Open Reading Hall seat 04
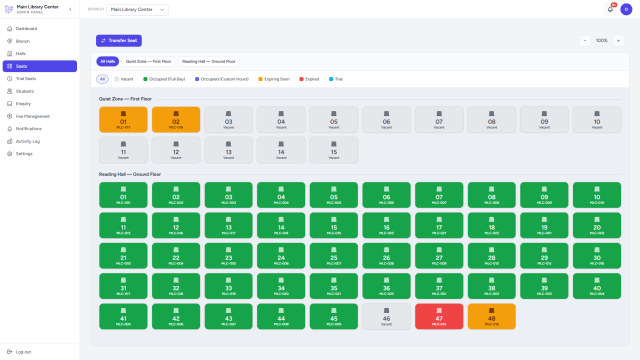 [281, 195]
